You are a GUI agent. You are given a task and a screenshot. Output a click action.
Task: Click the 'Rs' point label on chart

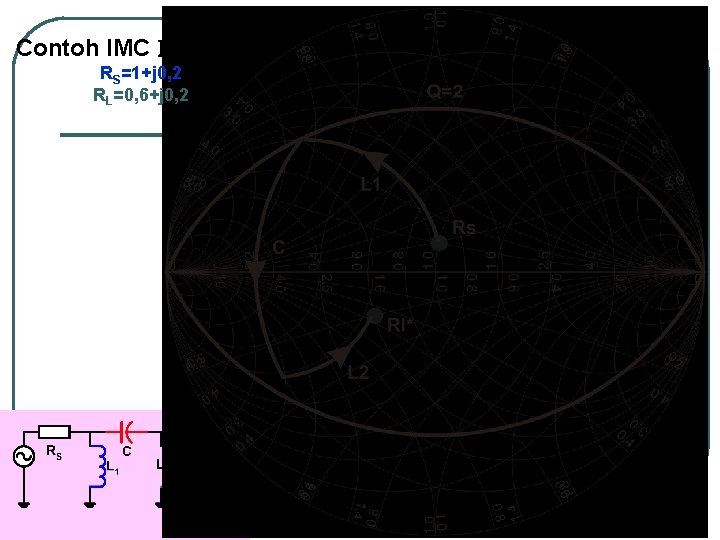pyautogui.click(x=463, y=227)
